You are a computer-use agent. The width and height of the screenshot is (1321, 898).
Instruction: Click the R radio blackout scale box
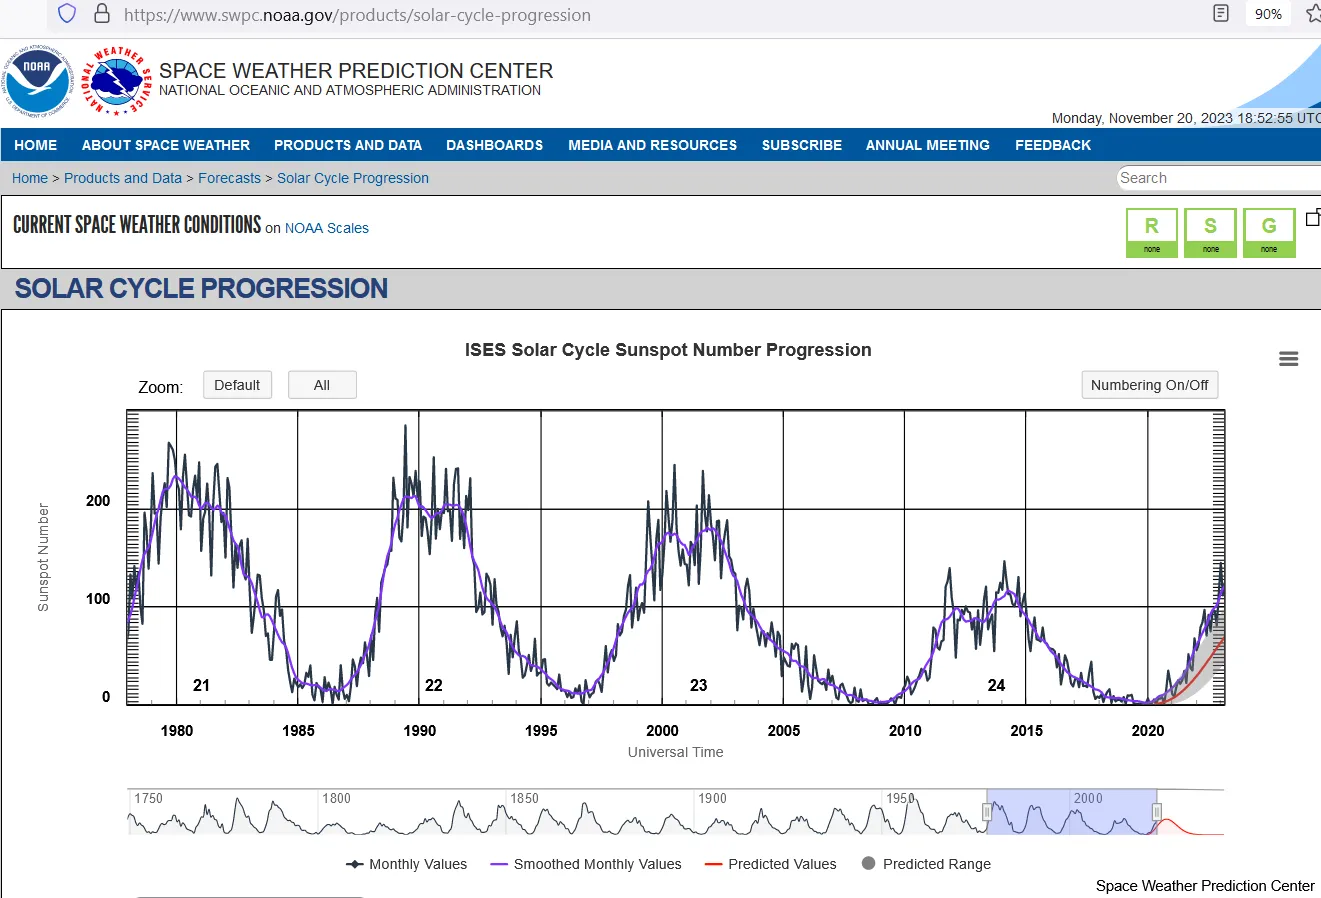(1152, 233)
